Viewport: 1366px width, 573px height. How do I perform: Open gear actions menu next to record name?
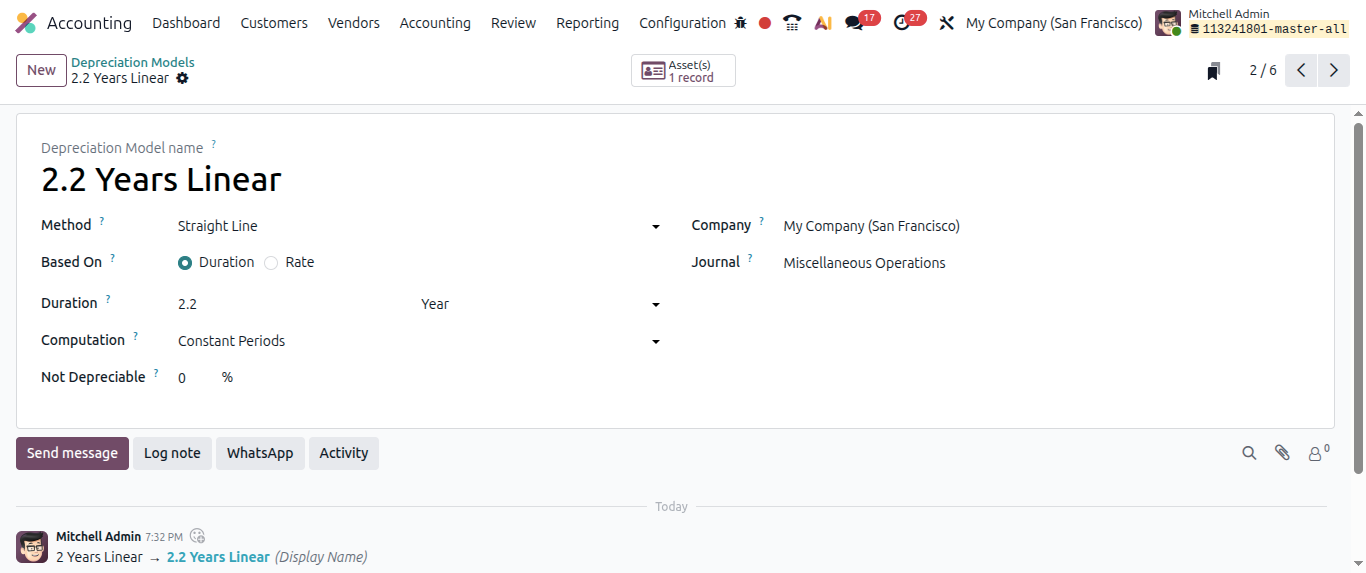pyautogui.click(x=182, y=78)
